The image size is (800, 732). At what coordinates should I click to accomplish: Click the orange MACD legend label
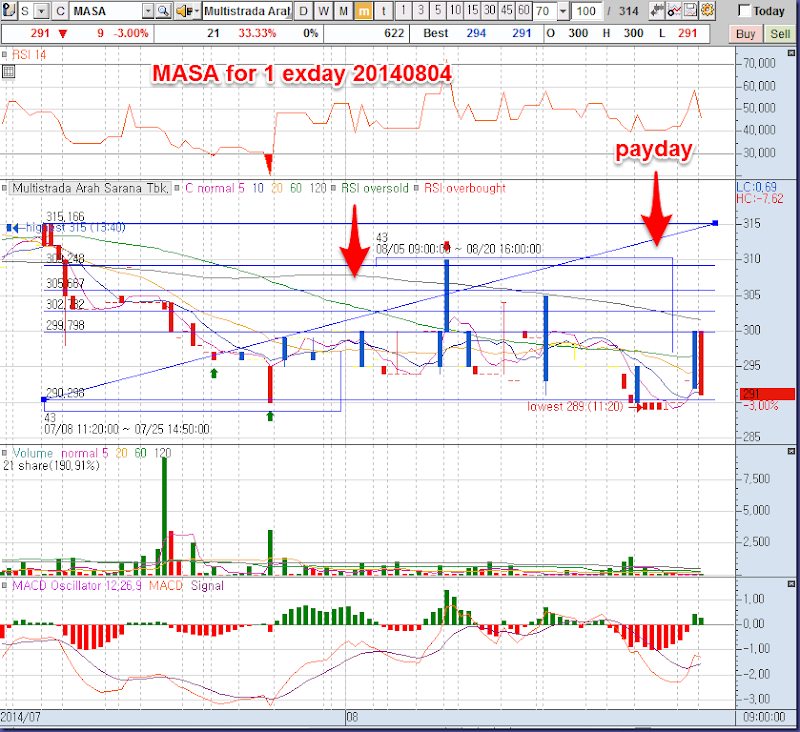(x=166, y=586)
